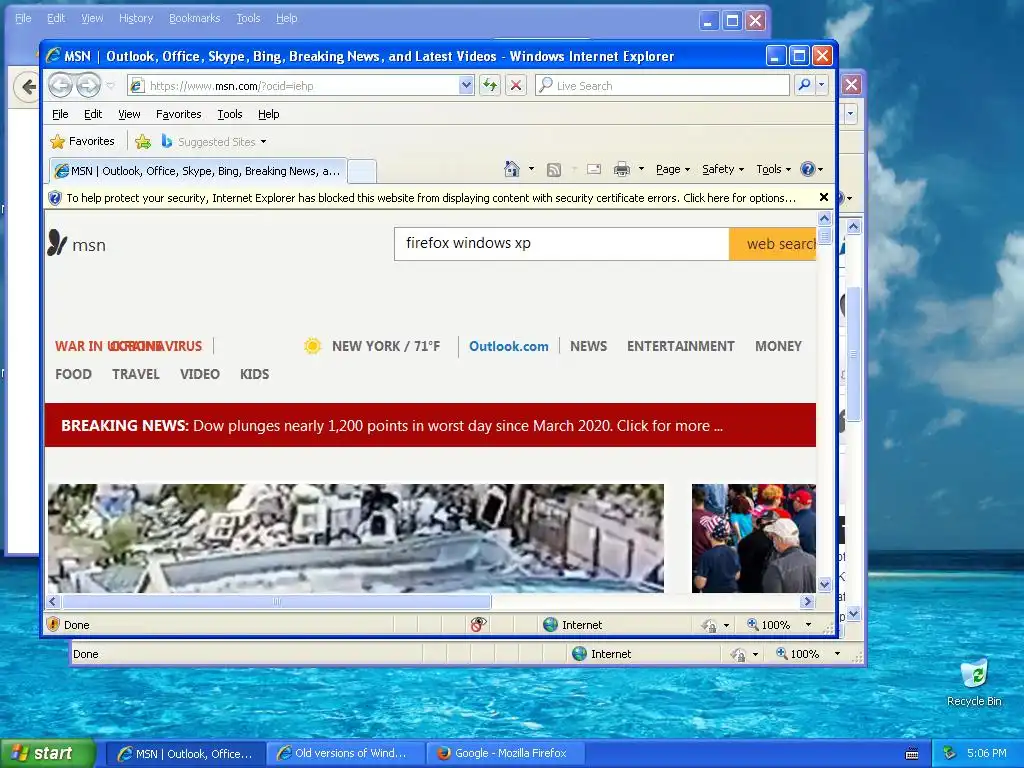This screenshot has height=768, width=1024.
Task: Click the sun weather icon
Action: pyautogui.click(x=312, y=345)
